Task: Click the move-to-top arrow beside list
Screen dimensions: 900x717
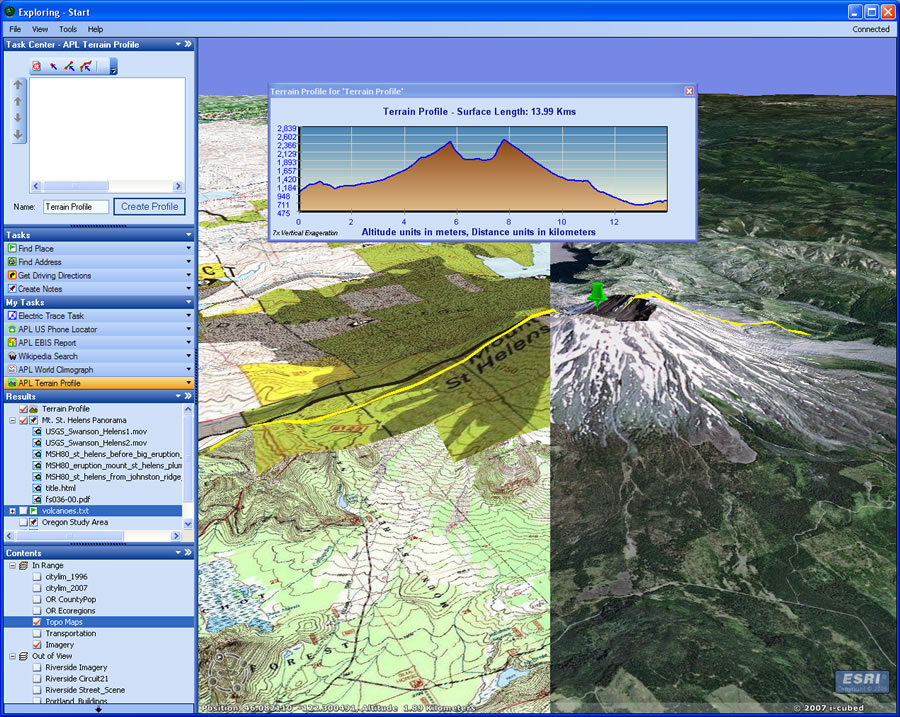Action: click(x=18, y=85)
